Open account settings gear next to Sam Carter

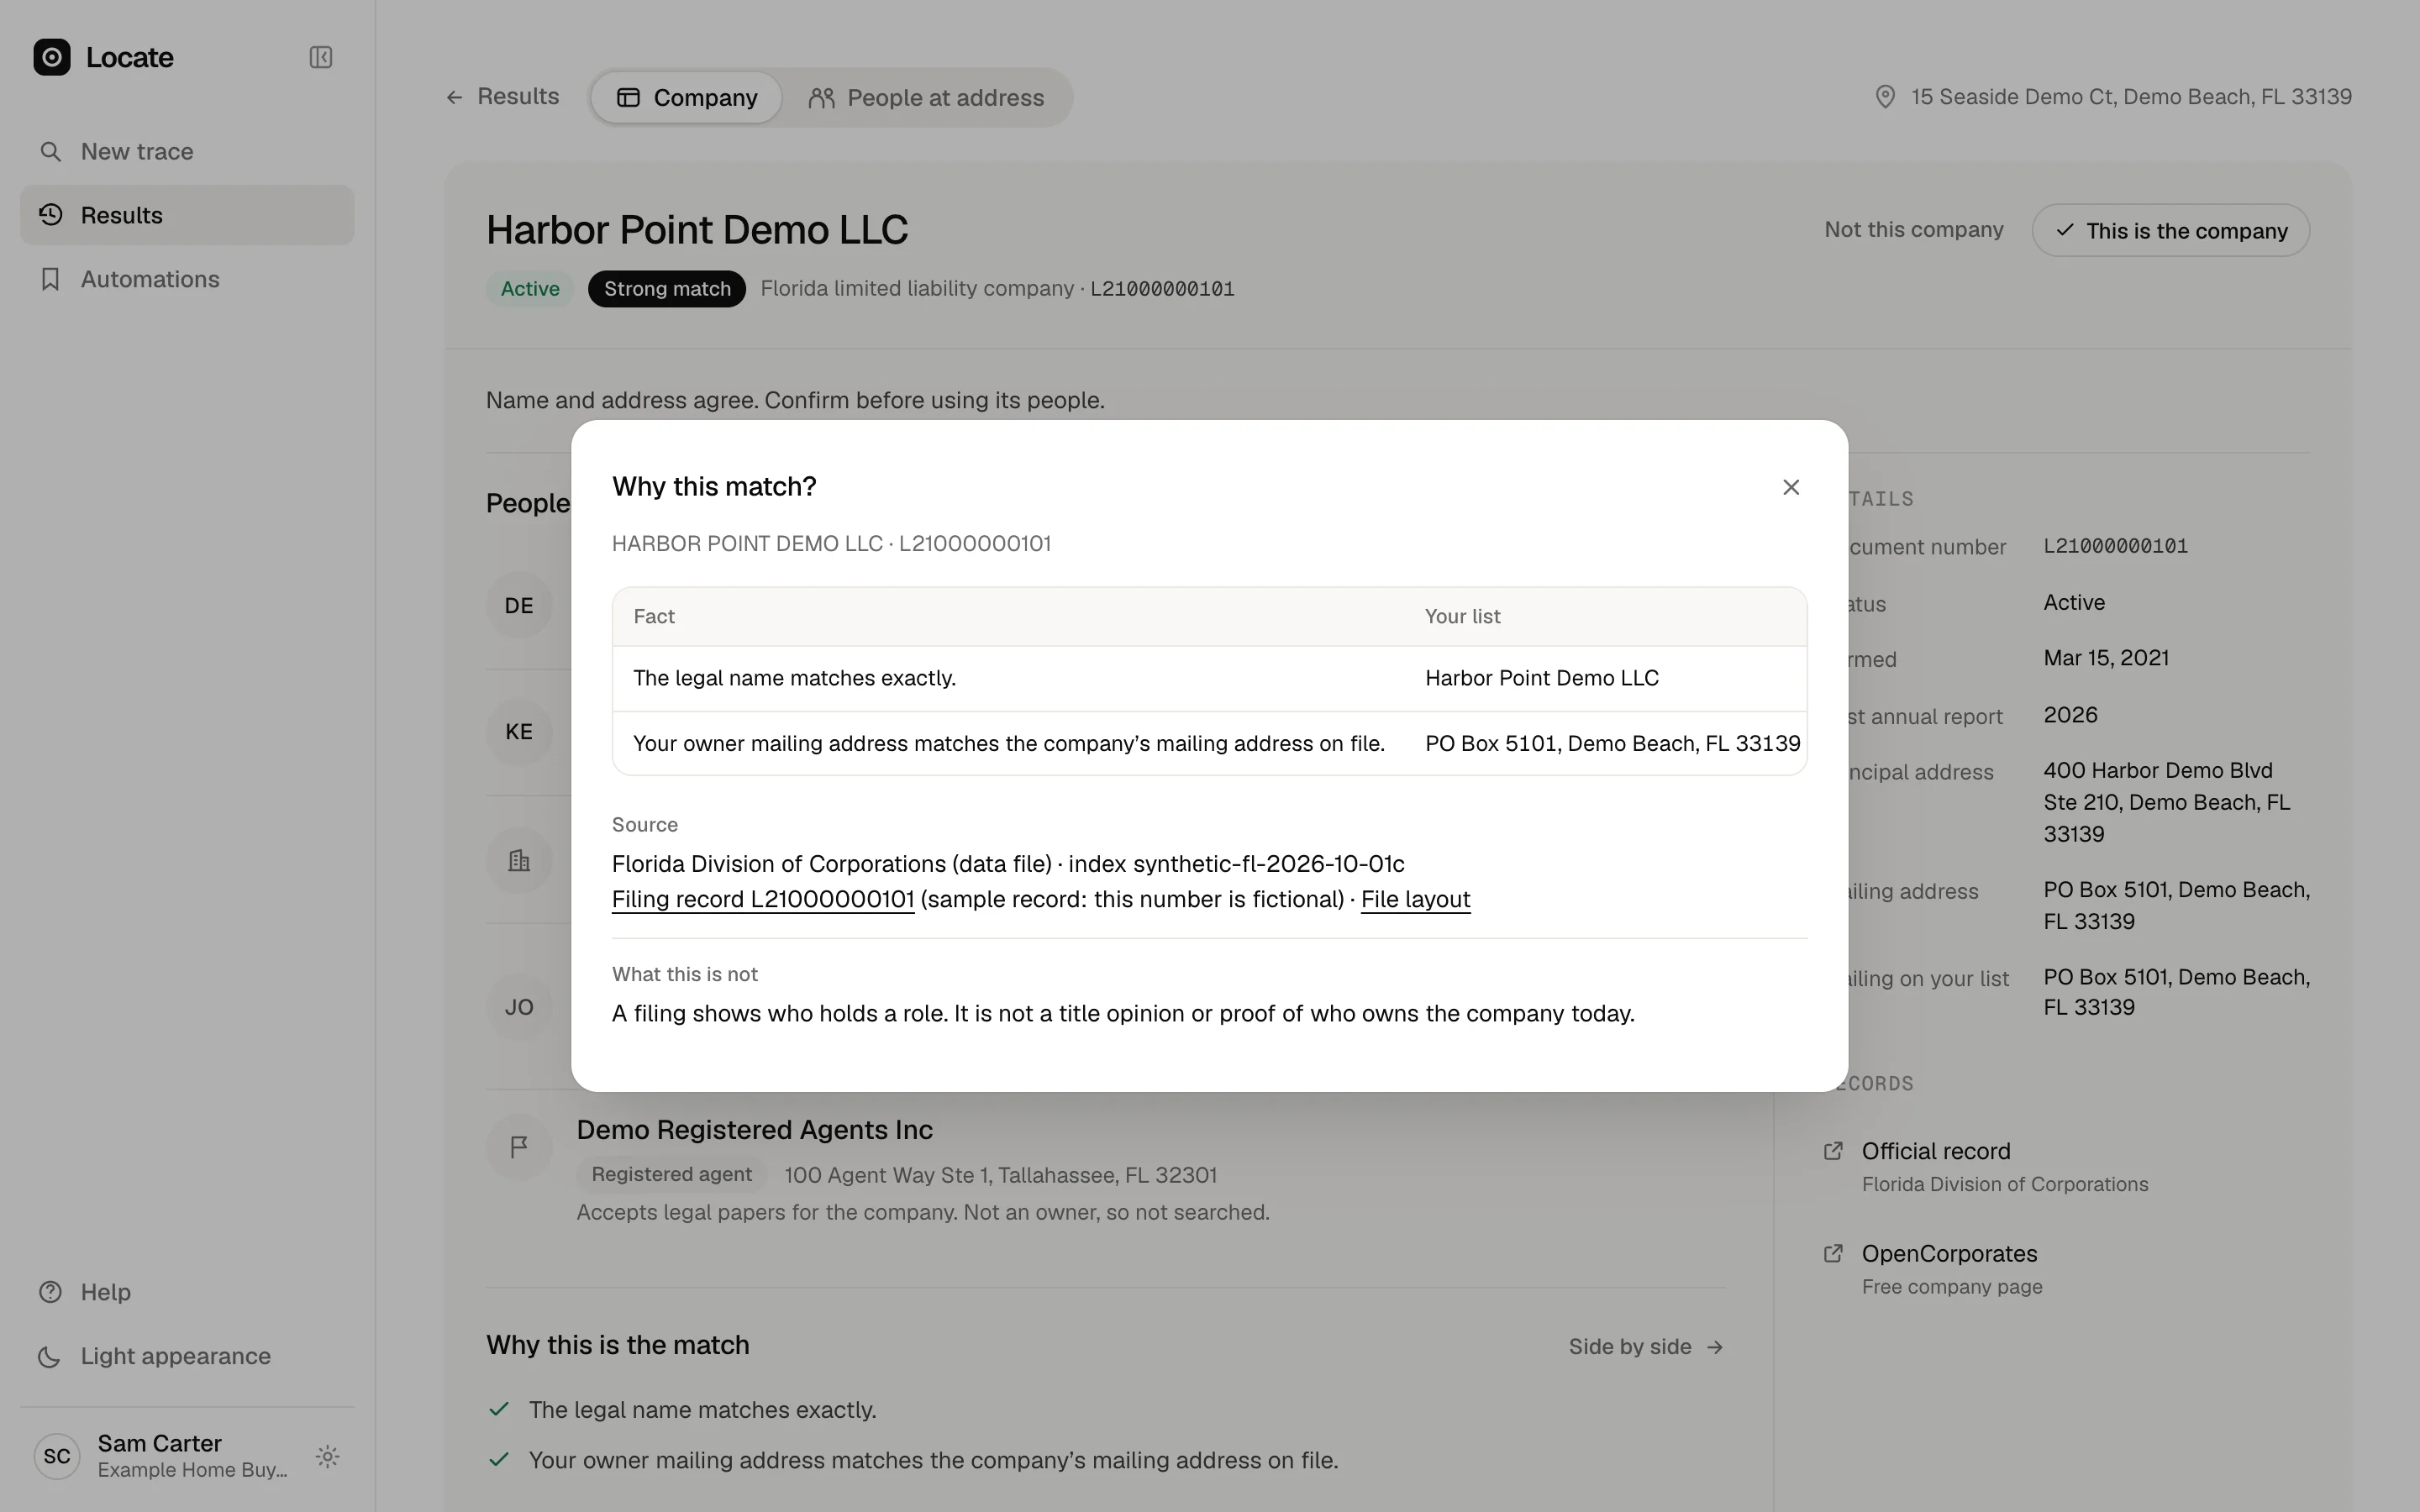pos(327,1456)
